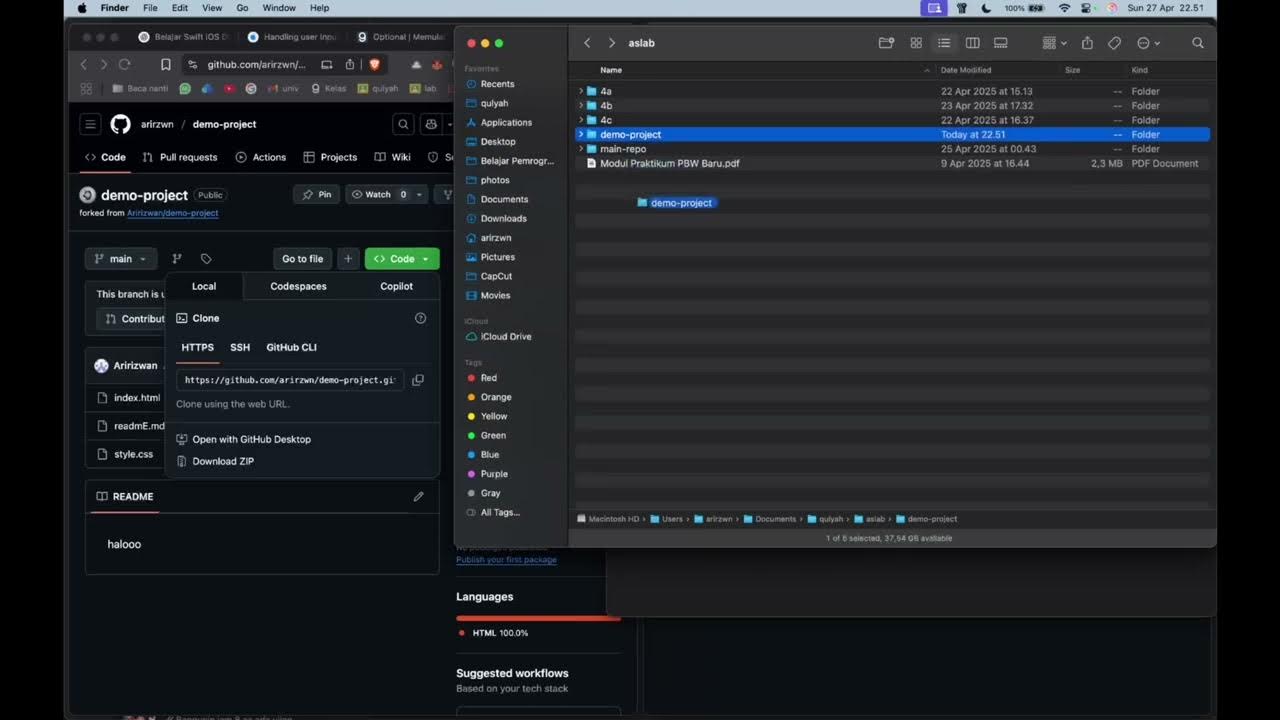The image size is (1280, 720).
Task: Open the Finder action (more) menu
Action: [1148, 43]
